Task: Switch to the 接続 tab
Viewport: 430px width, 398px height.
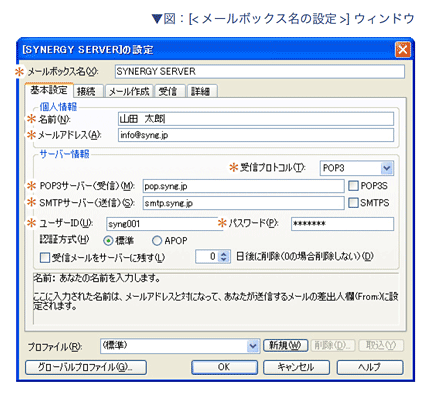Action: click(x=87, y=91)
